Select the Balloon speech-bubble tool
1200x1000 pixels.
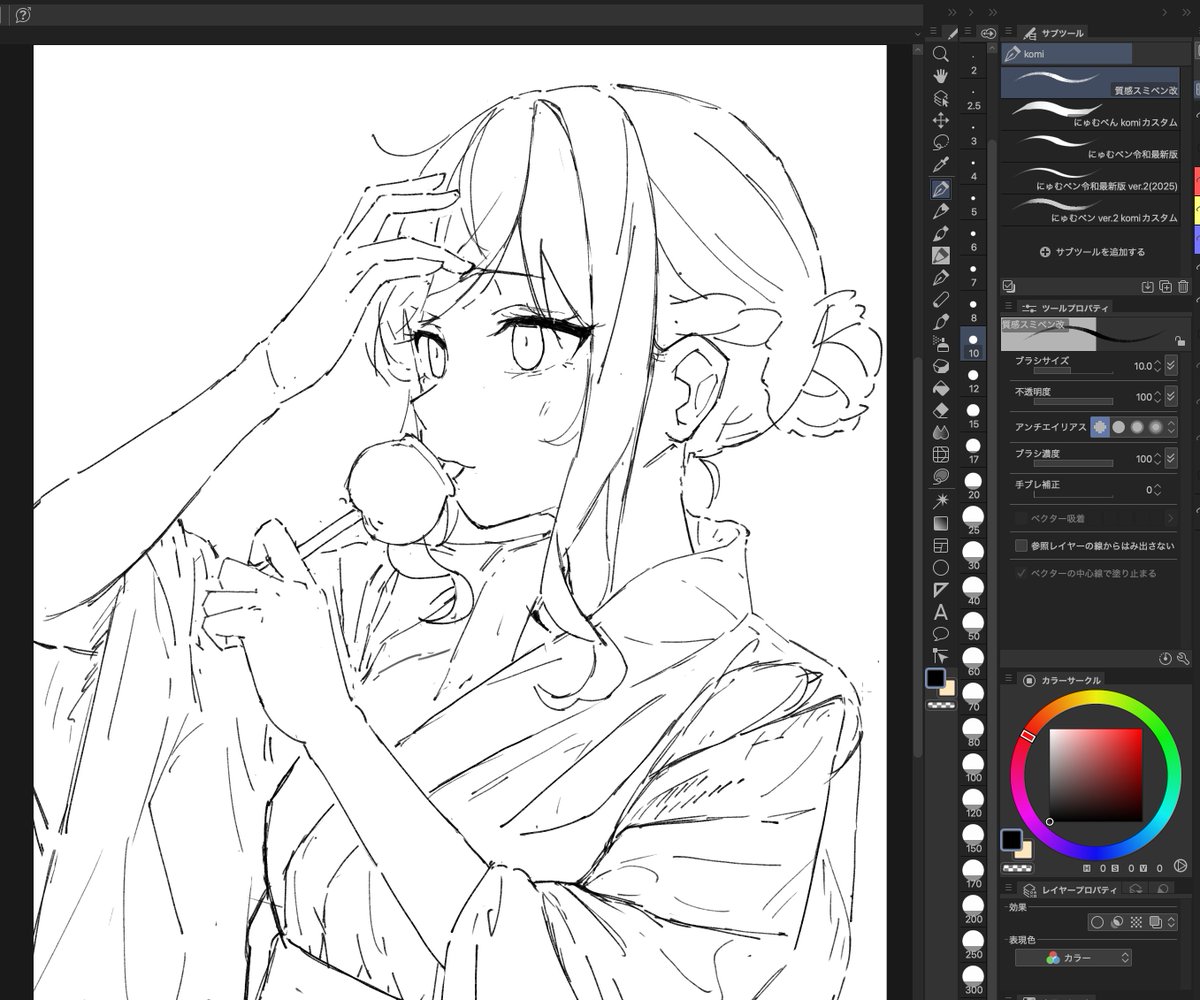(x=940, y=634)
